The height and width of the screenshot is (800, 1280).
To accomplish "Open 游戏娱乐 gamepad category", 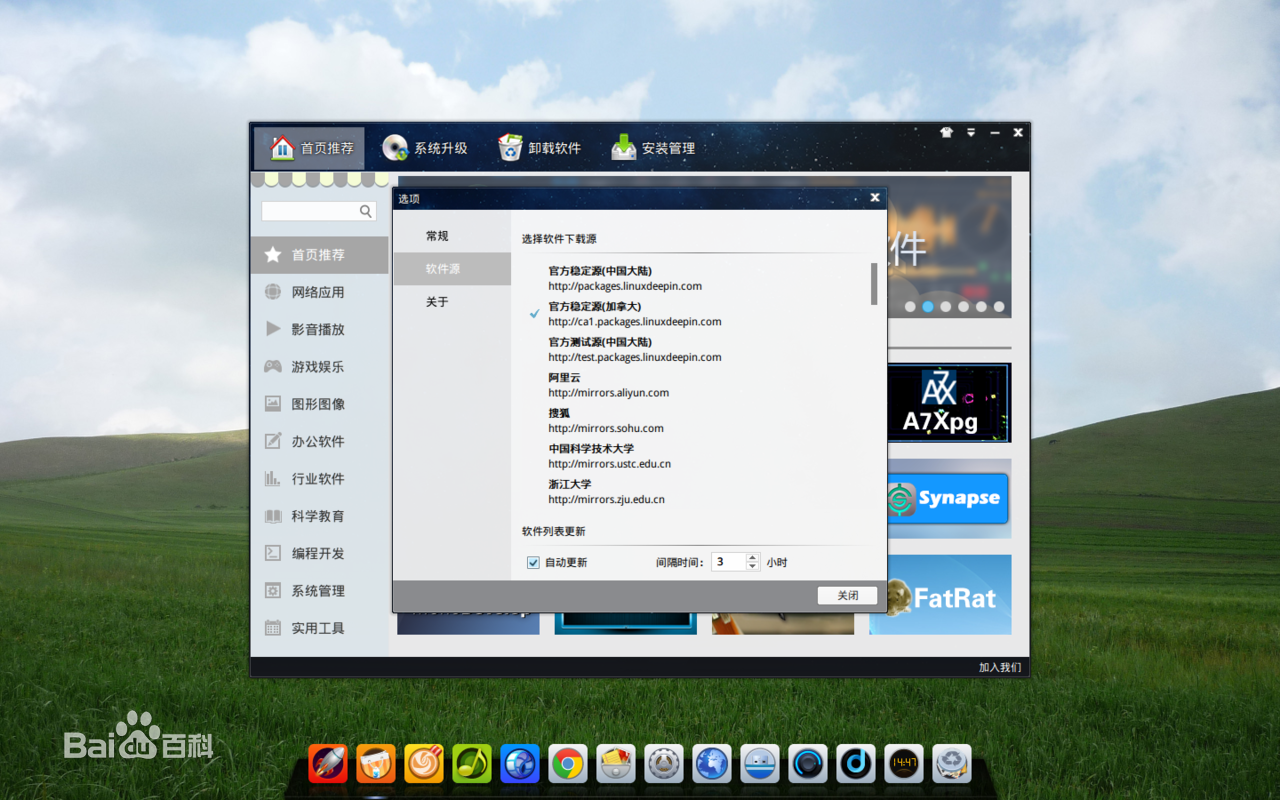I will point(319,367).
